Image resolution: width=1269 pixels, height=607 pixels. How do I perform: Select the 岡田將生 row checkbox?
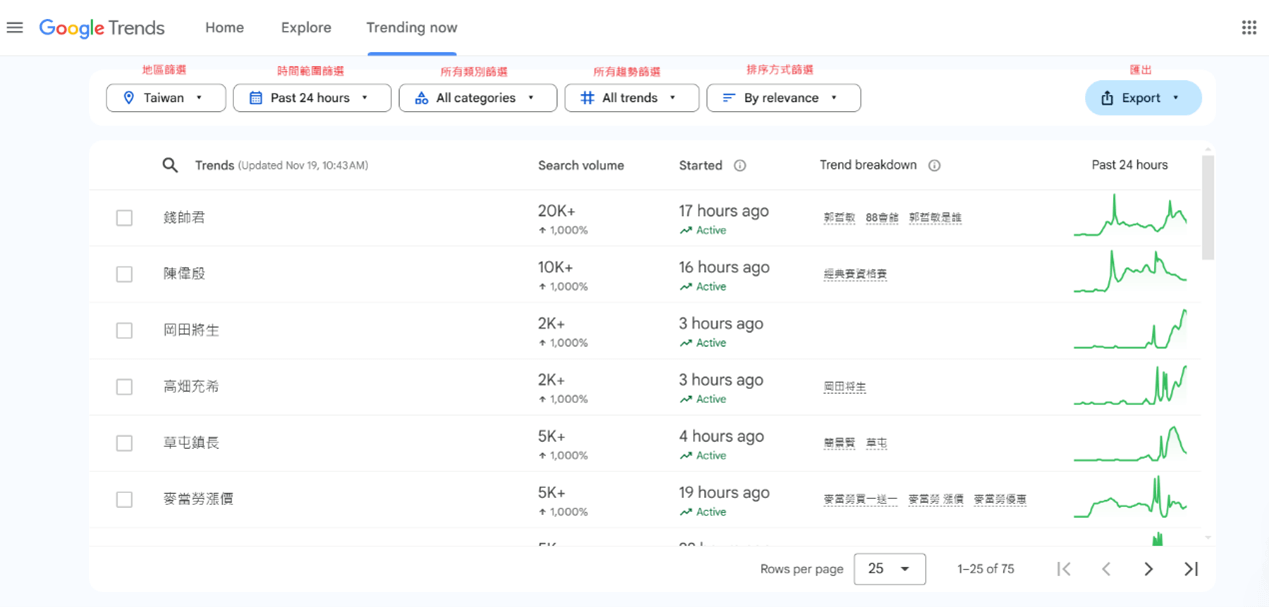[x=124, y=330]
